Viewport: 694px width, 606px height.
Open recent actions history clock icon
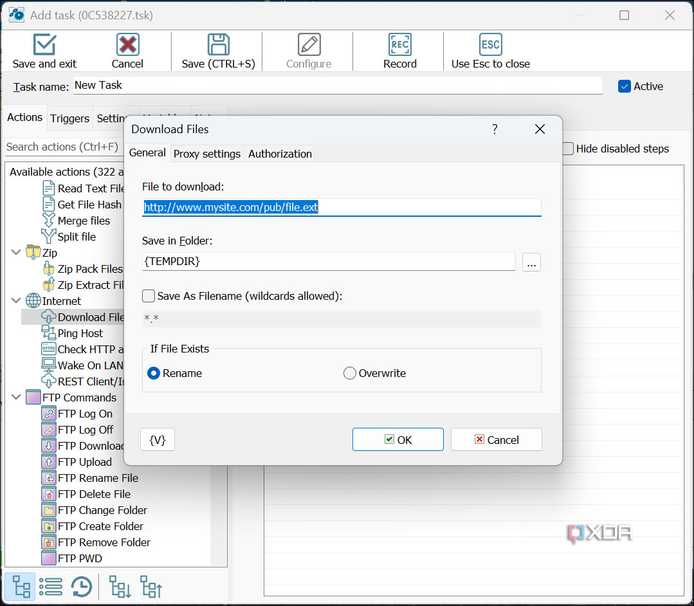click(x=81, y=587)
